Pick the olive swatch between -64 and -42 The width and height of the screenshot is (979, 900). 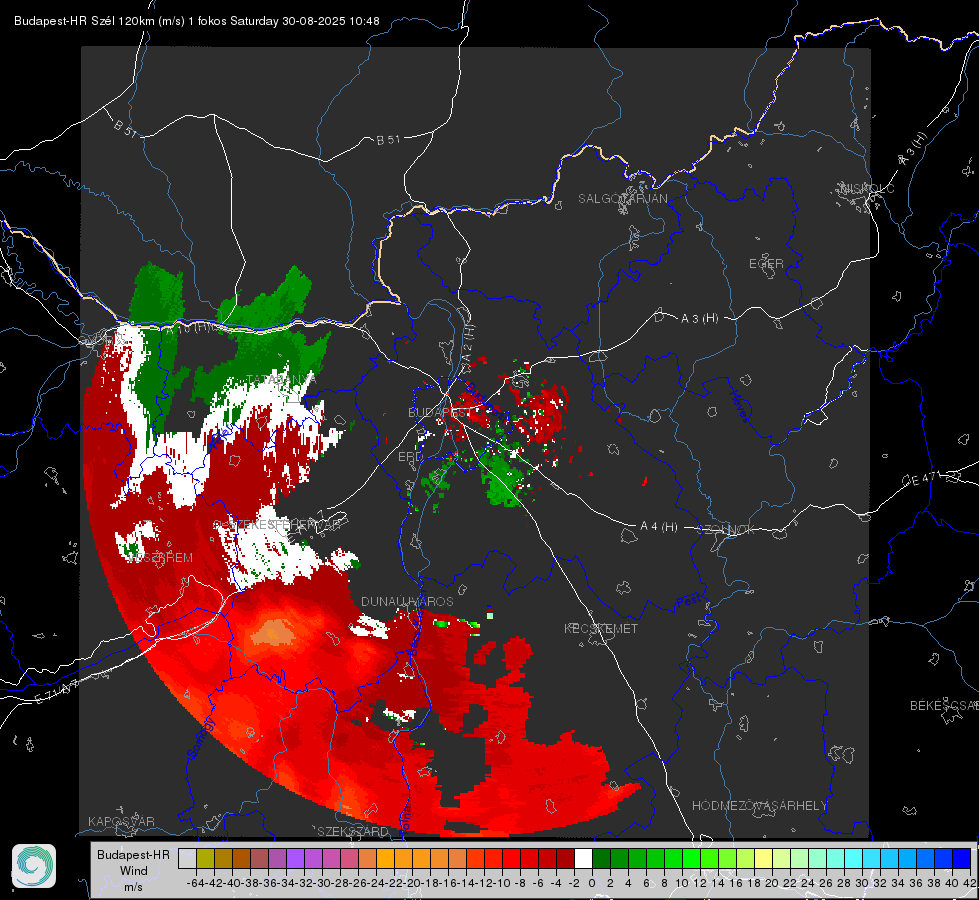coord(205,858)
